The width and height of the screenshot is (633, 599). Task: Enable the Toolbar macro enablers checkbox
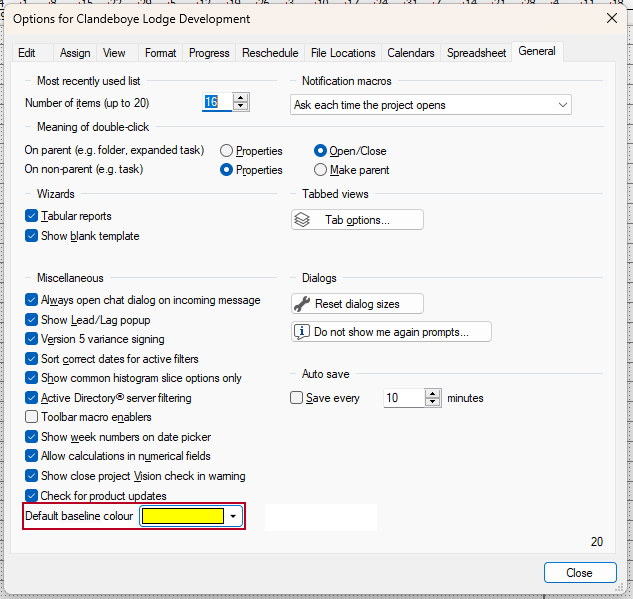coord(32,417)
